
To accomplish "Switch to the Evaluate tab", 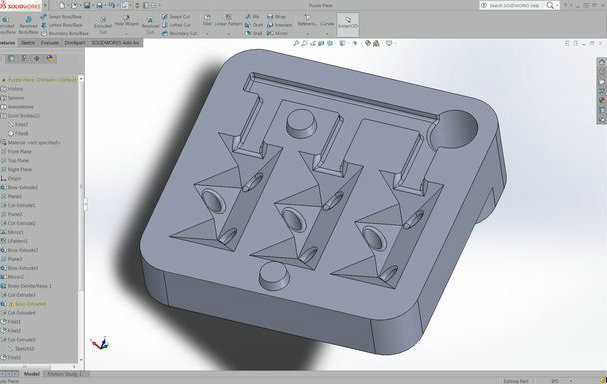I will 50,43.
